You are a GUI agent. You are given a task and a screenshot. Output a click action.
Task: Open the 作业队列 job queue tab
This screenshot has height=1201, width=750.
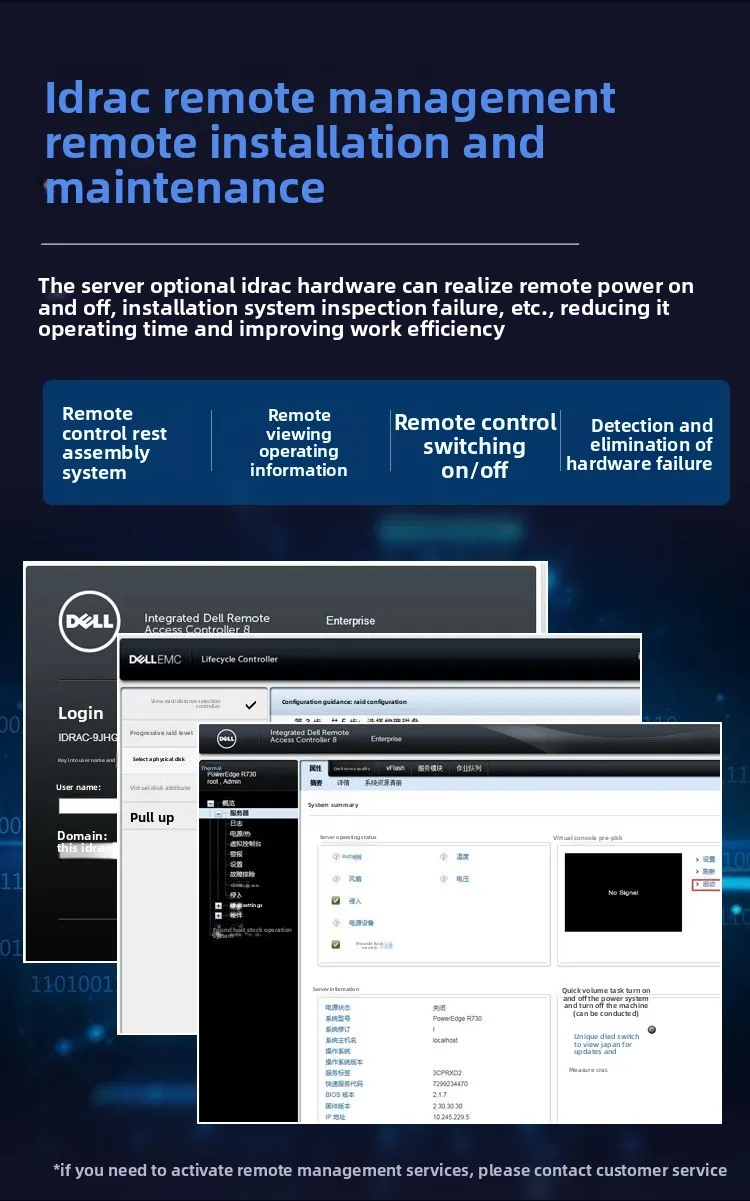(x=468, y=768)
